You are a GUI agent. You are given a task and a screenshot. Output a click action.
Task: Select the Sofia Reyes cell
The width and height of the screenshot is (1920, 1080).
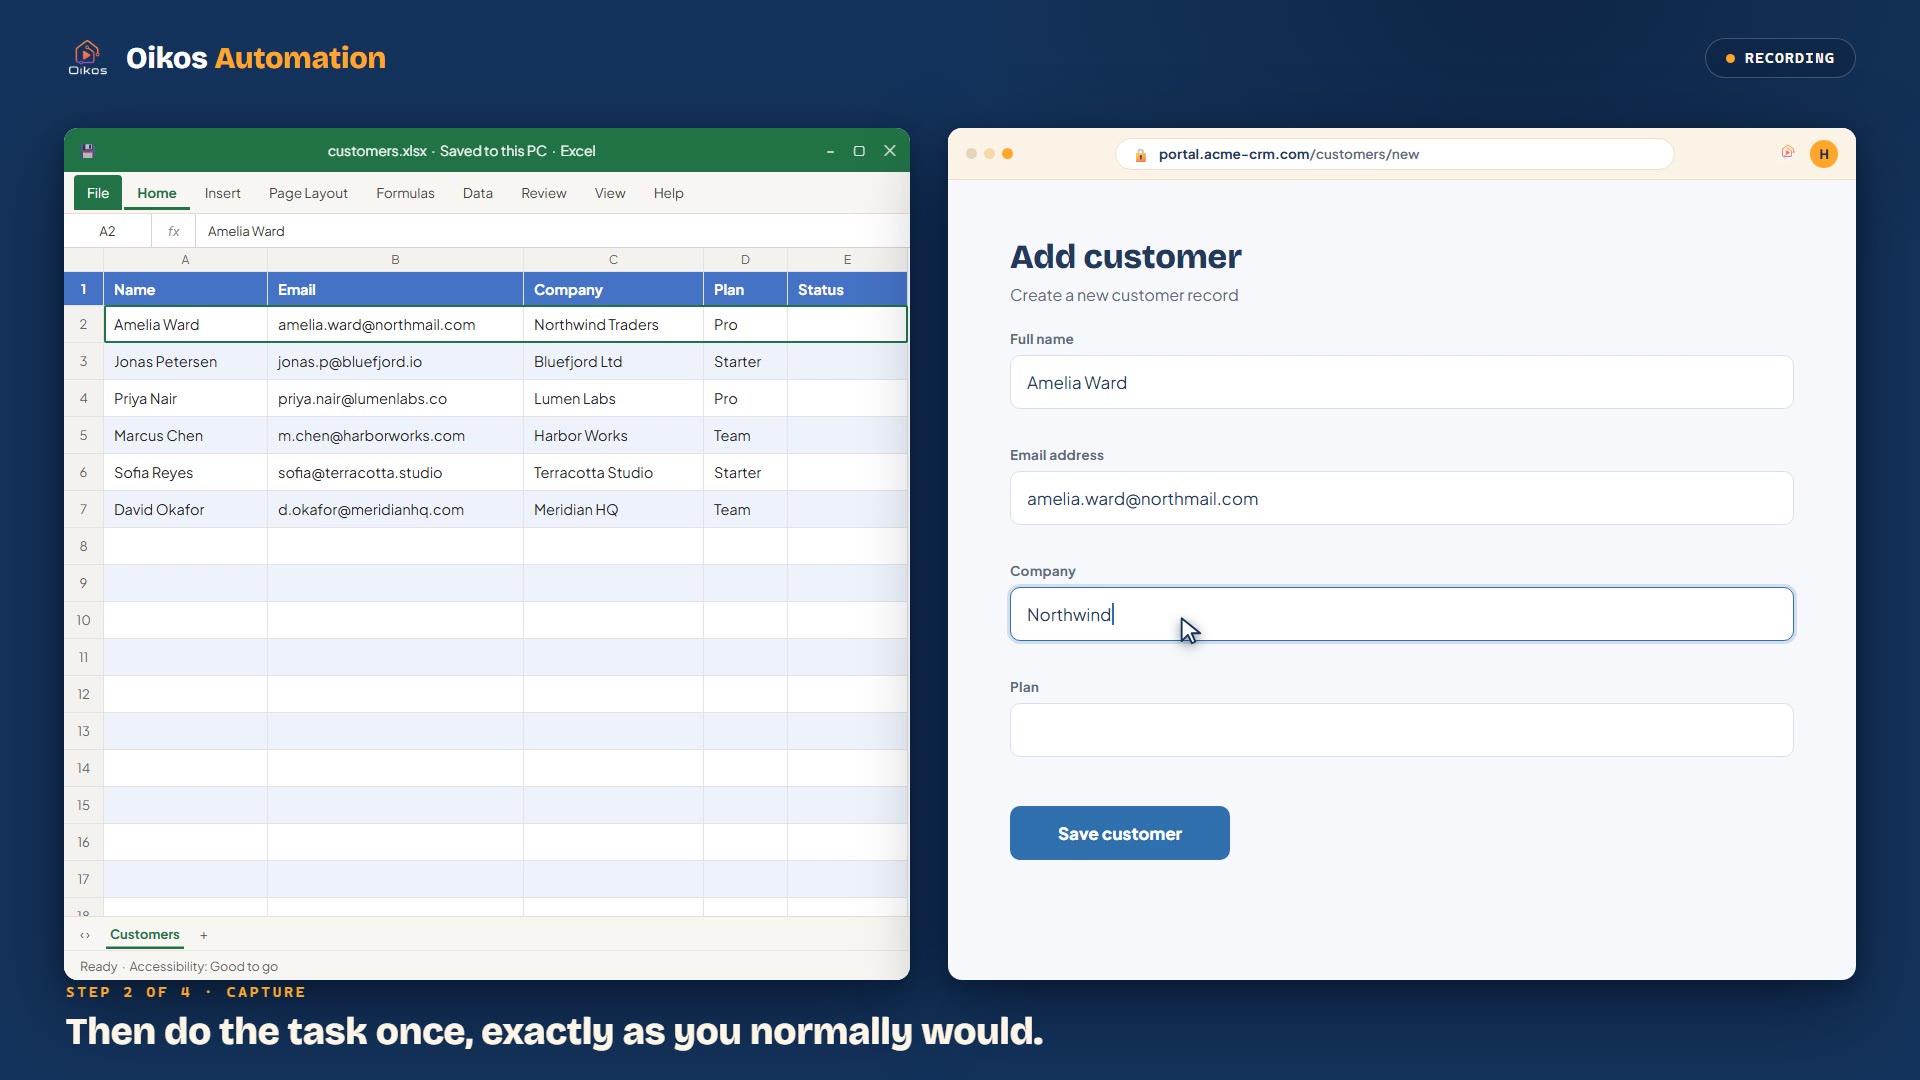[x=185, y=472]
